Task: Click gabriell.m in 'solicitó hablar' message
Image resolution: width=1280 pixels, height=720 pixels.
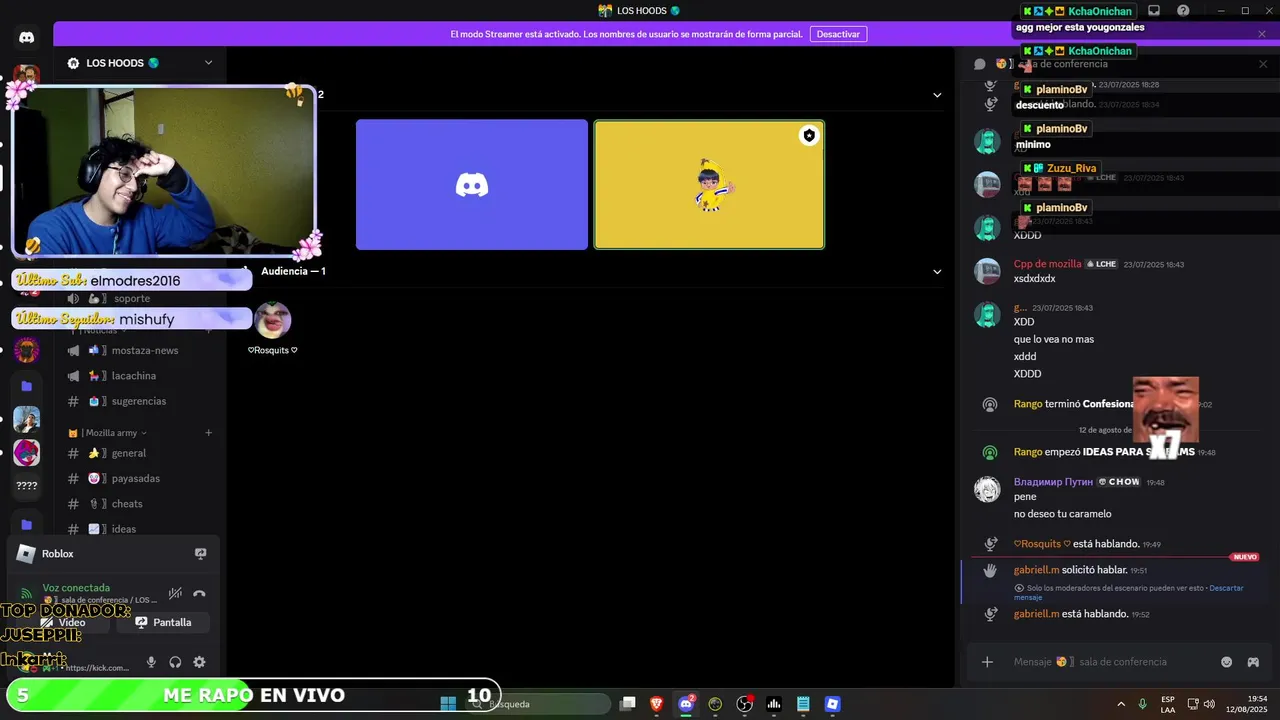Action: 1036,570
